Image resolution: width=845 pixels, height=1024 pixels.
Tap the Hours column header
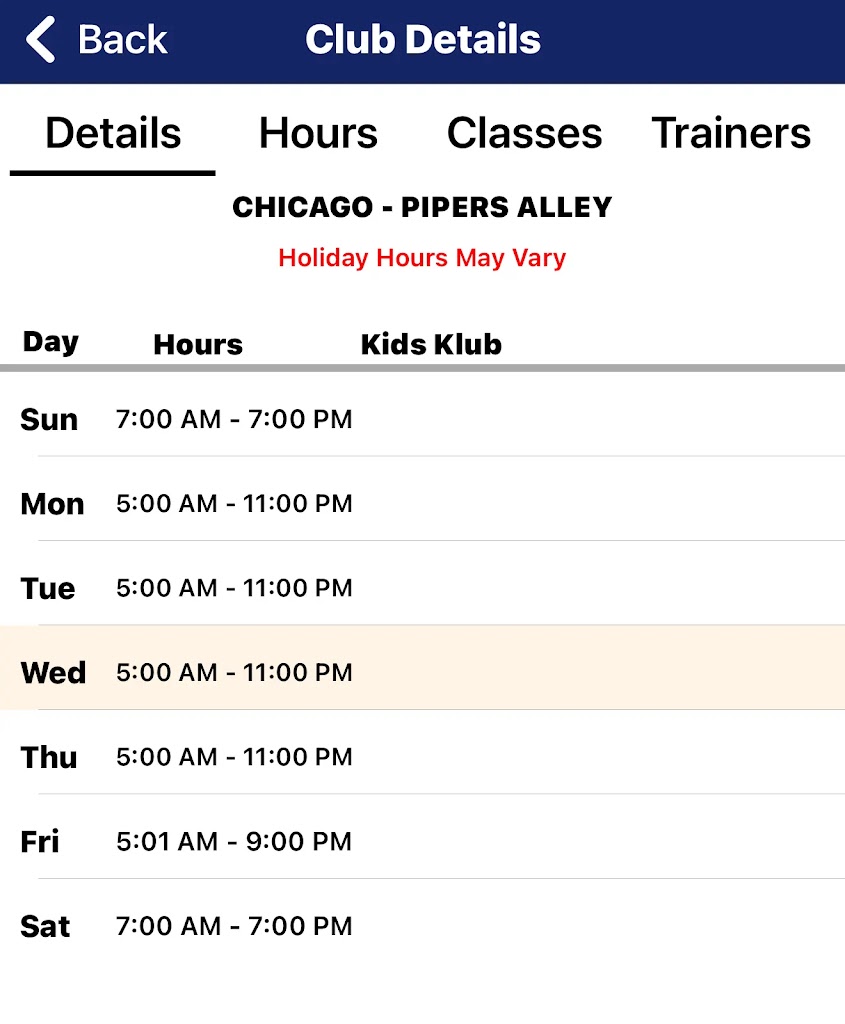(198, 345)
